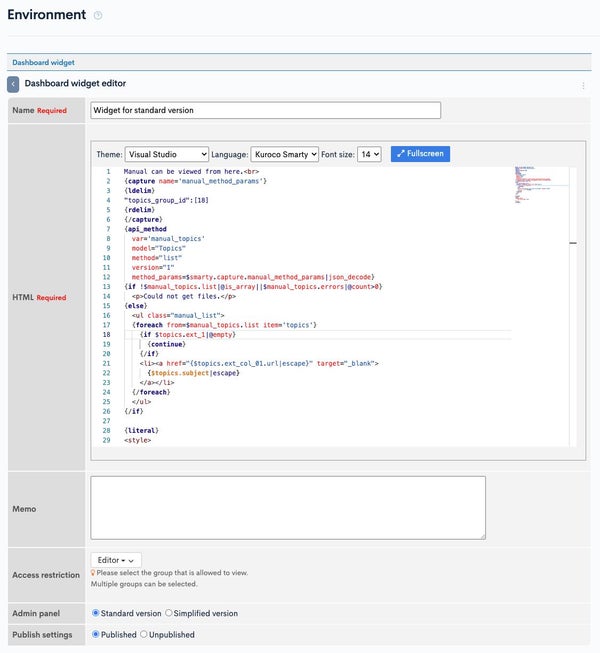
Task: Select the Unpublished radio button
Action: click(x=143, y=634)
